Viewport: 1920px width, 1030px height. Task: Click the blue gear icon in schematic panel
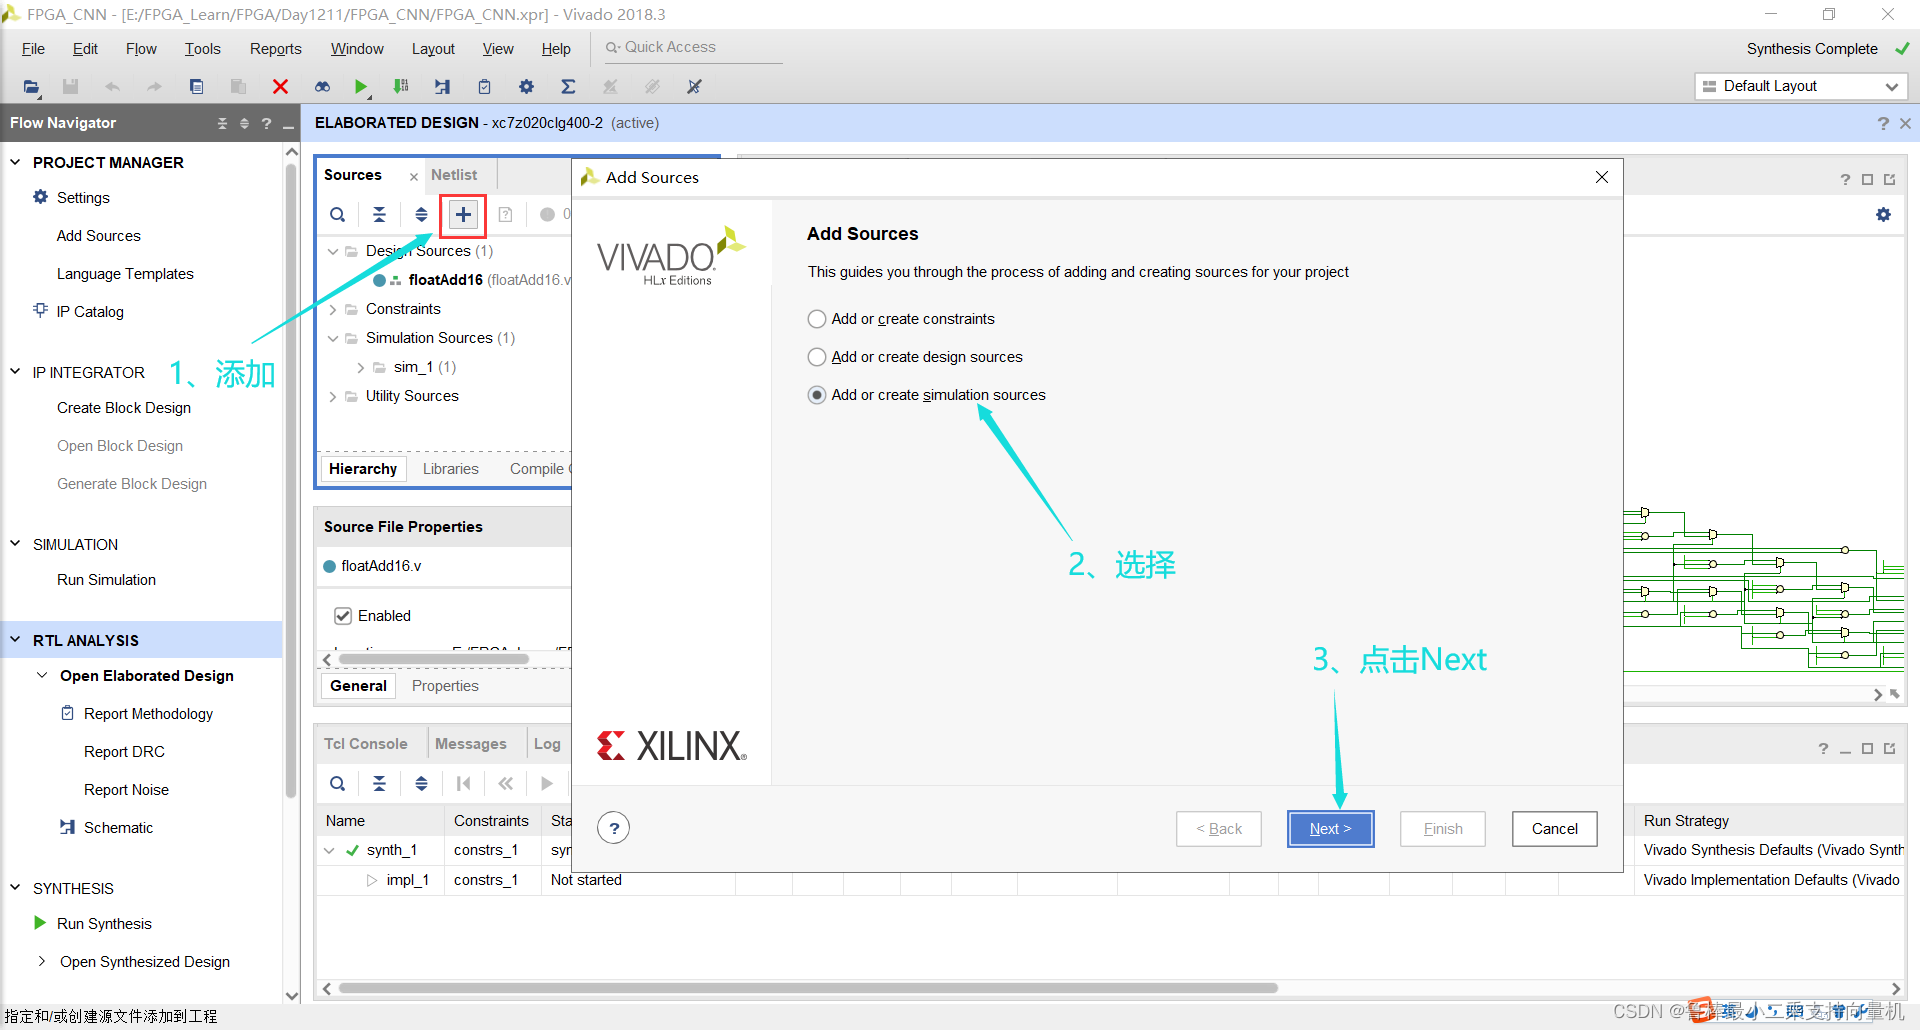click(x=1883, y=214)
